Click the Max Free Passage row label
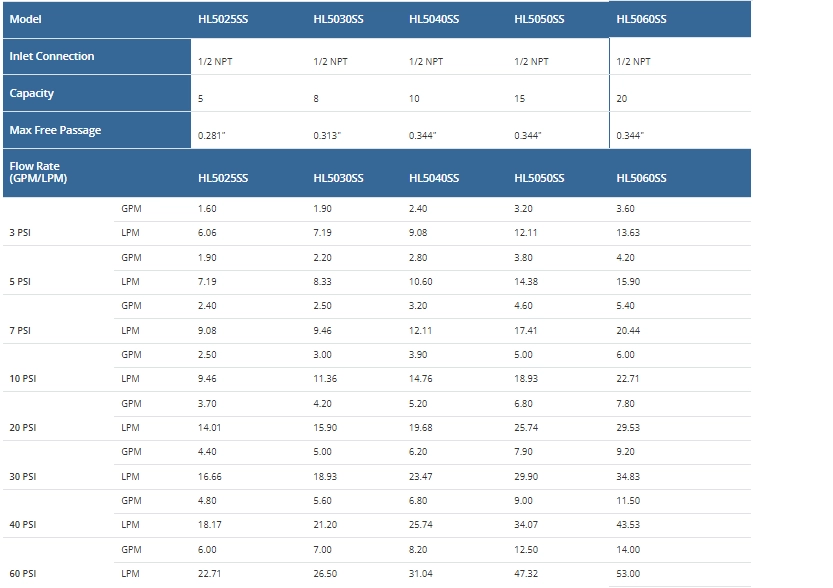The width and height of the screenshot is (833, 588). (55, 130)
